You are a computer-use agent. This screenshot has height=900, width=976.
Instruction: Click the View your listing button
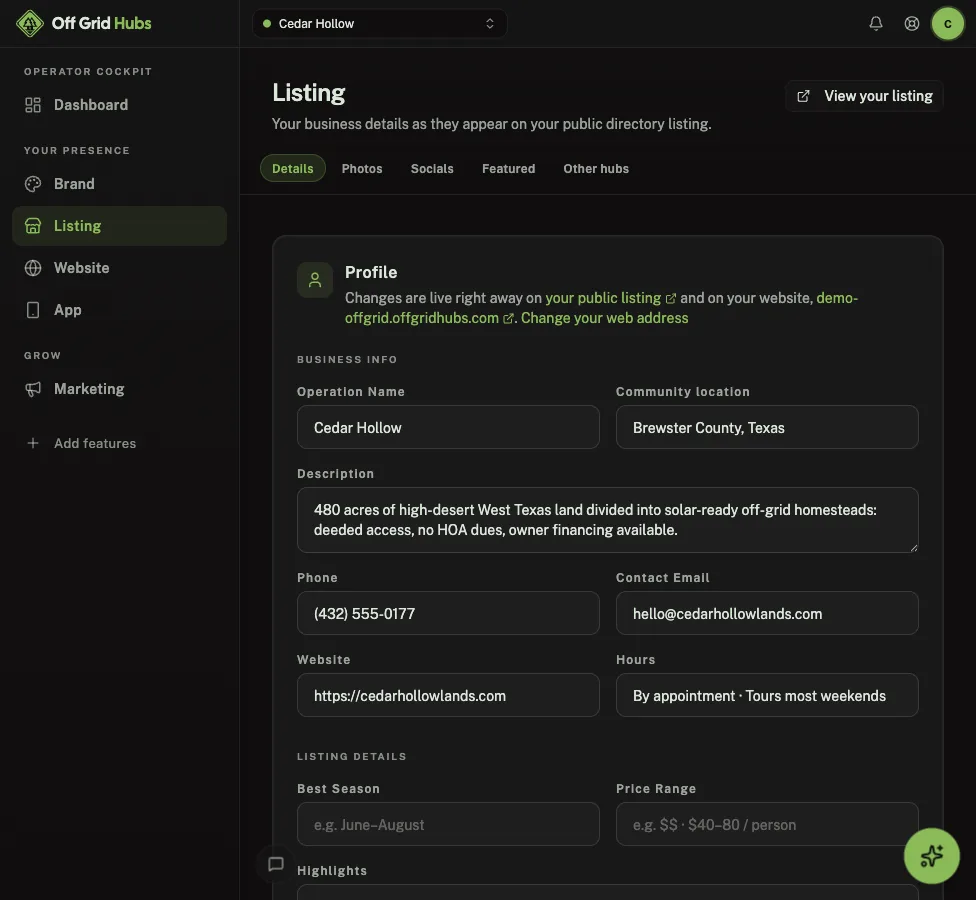(864, 96)
